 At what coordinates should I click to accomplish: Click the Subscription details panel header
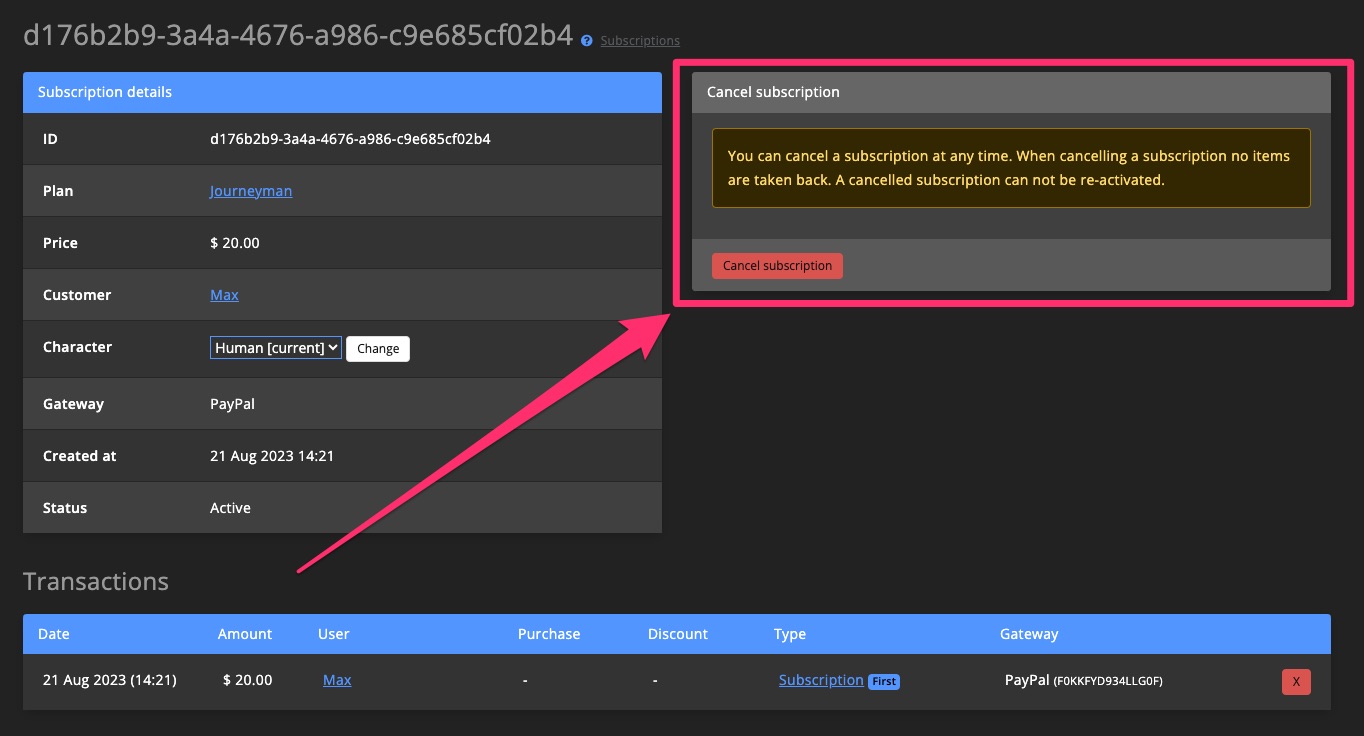104,92
